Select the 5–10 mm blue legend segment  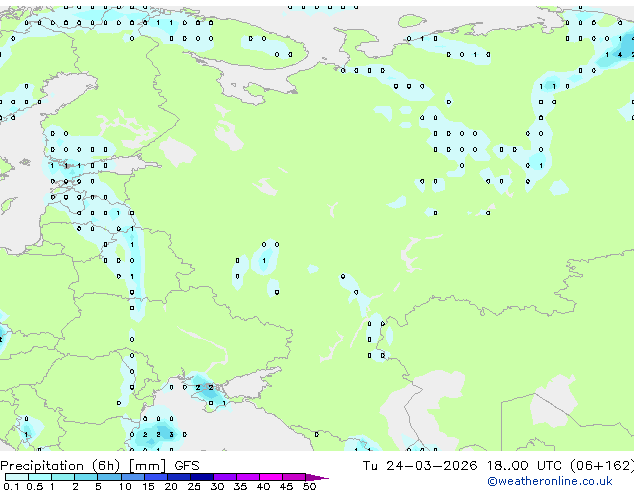click(x=109, y=477)
